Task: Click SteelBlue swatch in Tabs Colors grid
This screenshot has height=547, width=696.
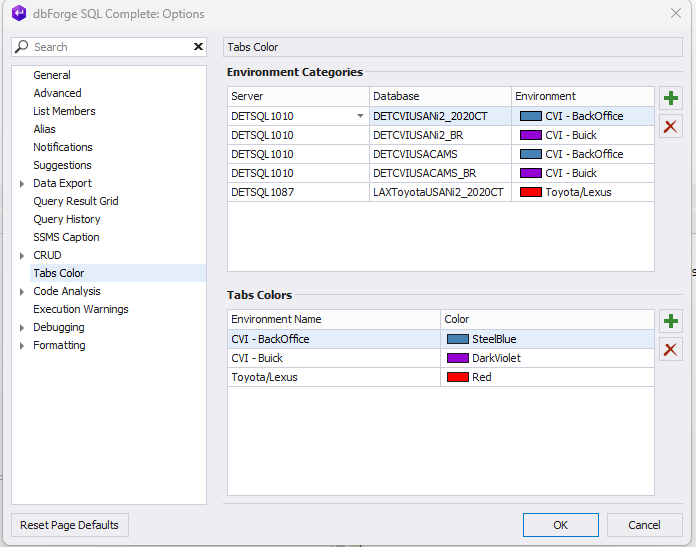Action: tap(458, 339)
